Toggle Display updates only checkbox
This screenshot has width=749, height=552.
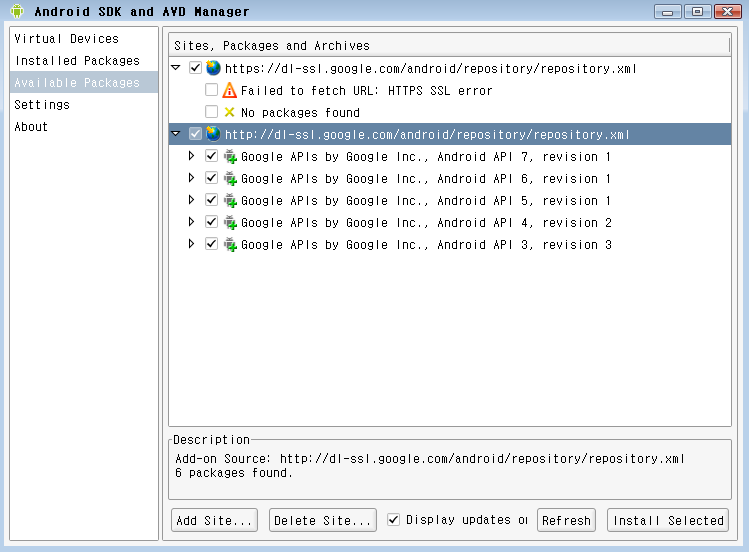[393, 520]
